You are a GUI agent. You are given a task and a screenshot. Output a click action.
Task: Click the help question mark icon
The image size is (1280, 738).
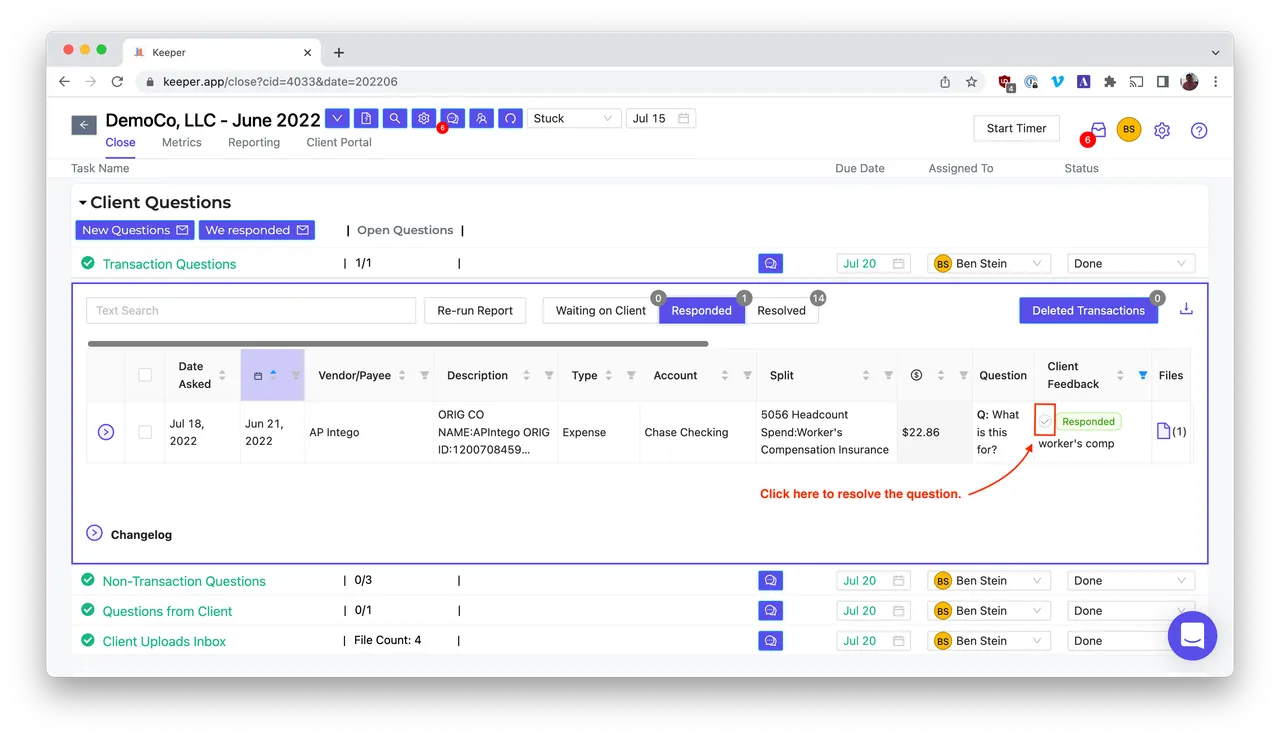(1199, 130)
